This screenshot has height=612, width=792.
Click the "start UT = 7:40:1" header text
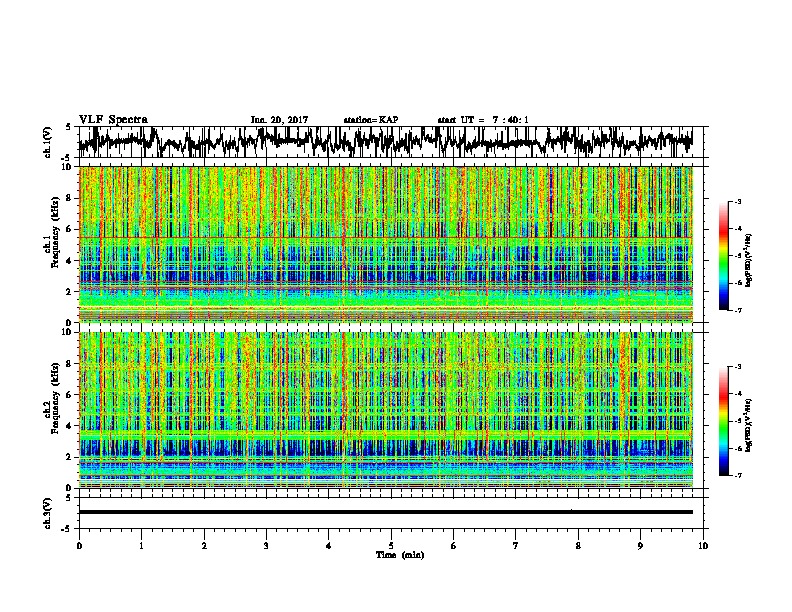click(x=483, y=120)
